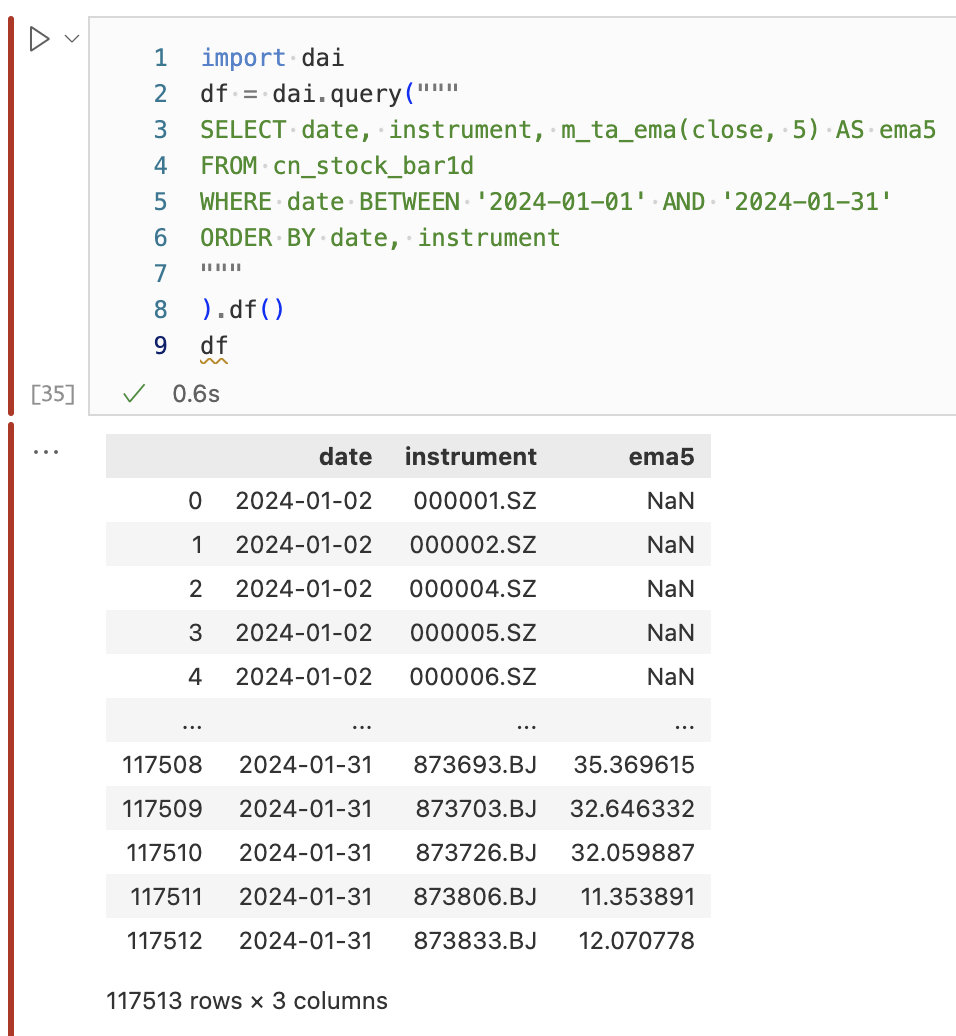956x1036 pixels.
Task: Click the m_ta_ema function in the query
Action: point(611,130)
